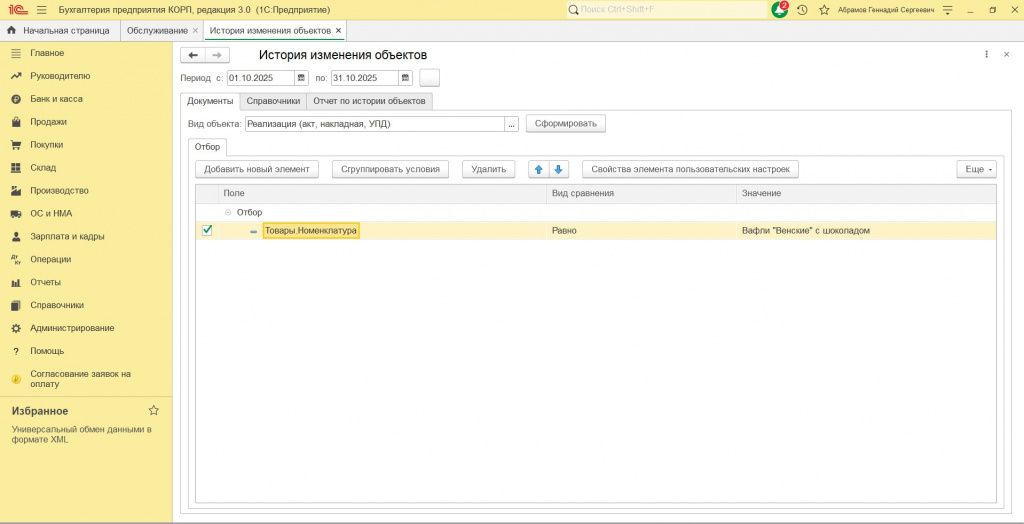The height and width of the screenshot is (524, 1024).
Task: Open the form's three-dot menu icon
Action: click(x=987, y=55)
